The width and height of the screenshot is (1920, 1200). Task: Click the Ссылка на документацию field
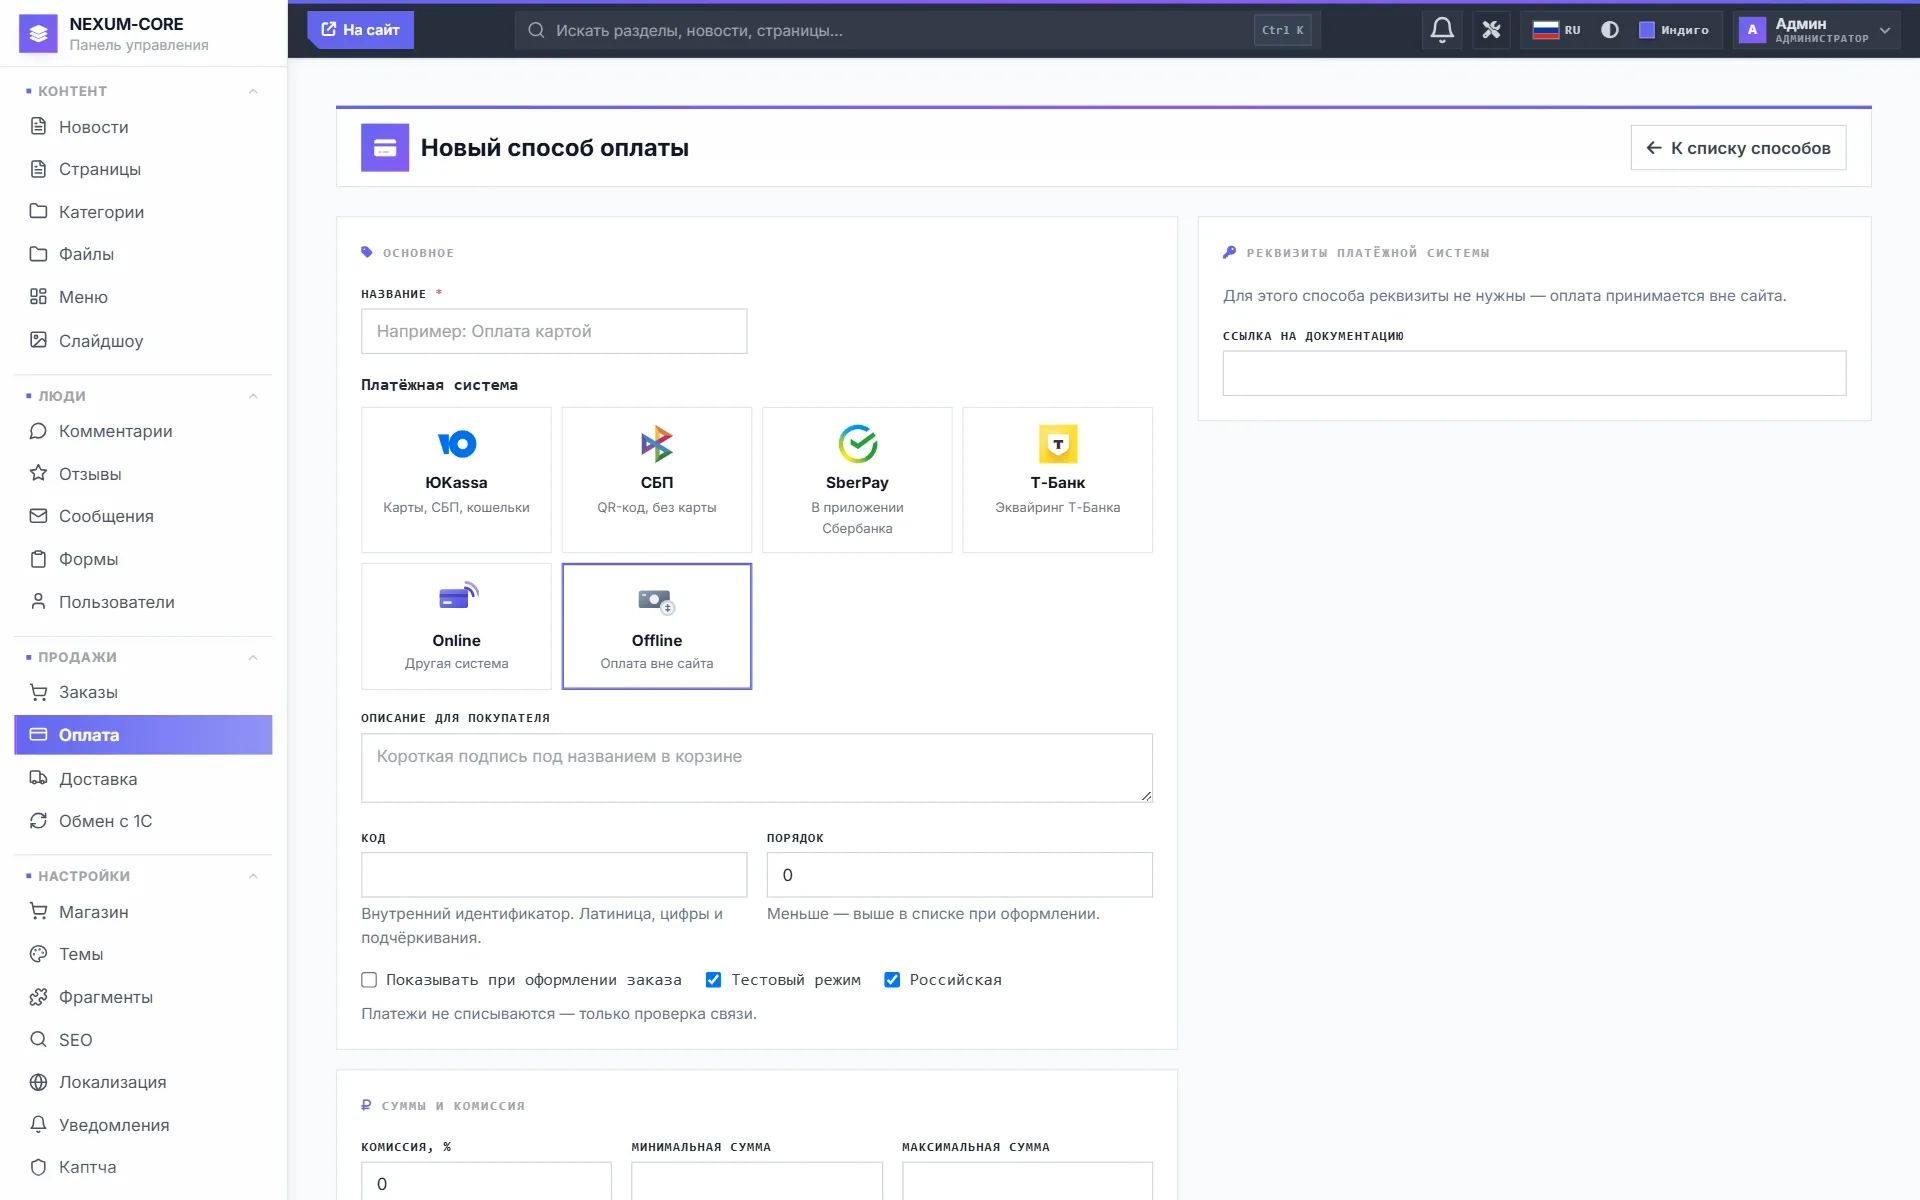(x=1534, y=373)
